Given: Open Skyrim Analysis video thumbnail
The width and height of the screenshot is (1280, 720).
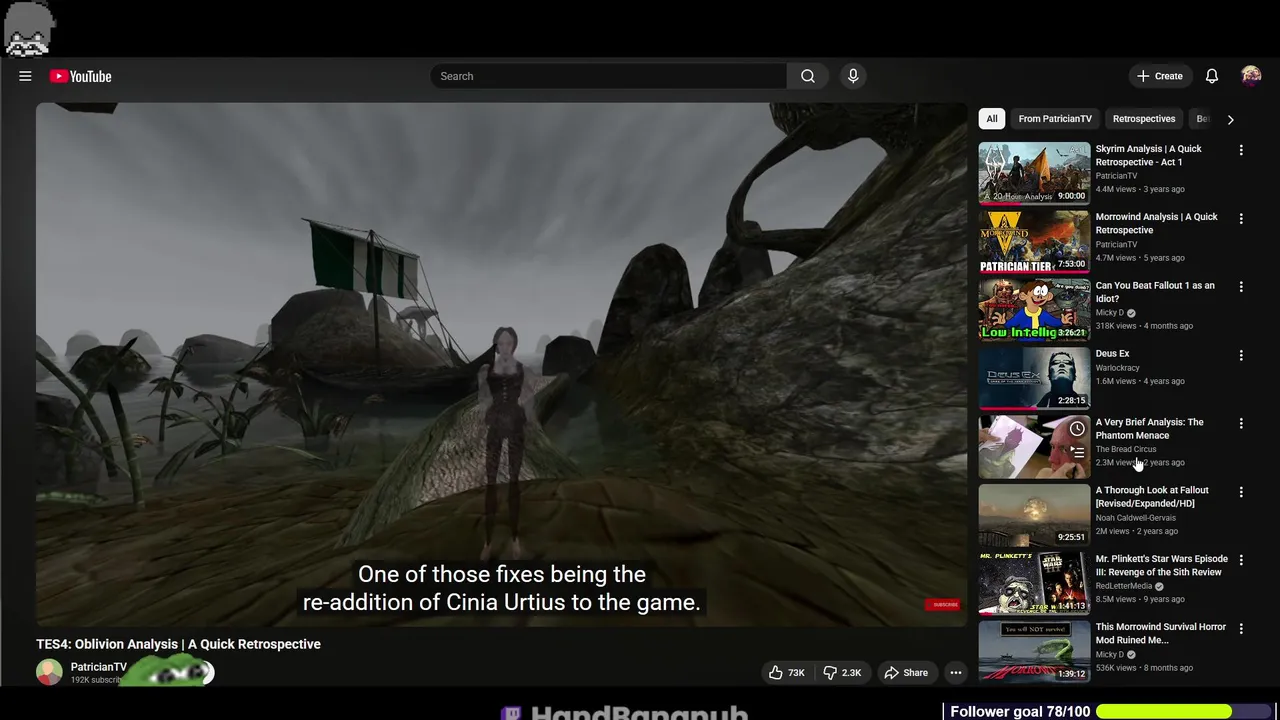Looking at the screenshot, I should click(x=1034, y=173).
